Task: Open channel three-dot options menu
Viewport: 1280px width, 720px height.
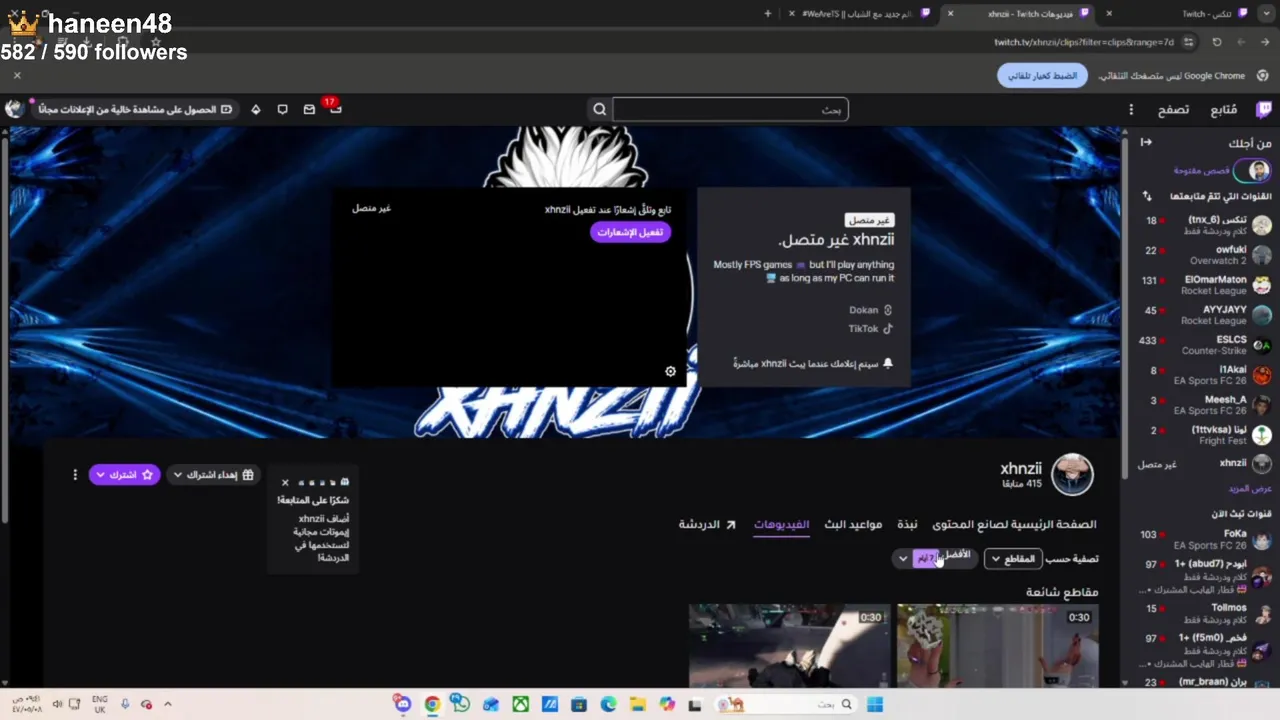Action: (74, 475)
